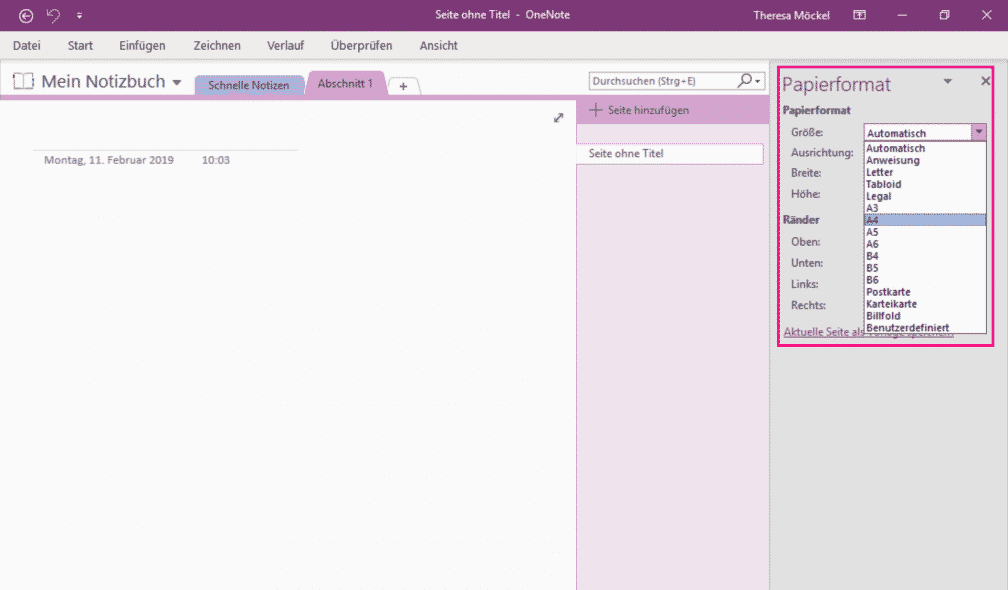Viewport: 1008px width, 590px height.
Task: Click the Undo icon
Action: pyautogui.click(x=52, y=15)
